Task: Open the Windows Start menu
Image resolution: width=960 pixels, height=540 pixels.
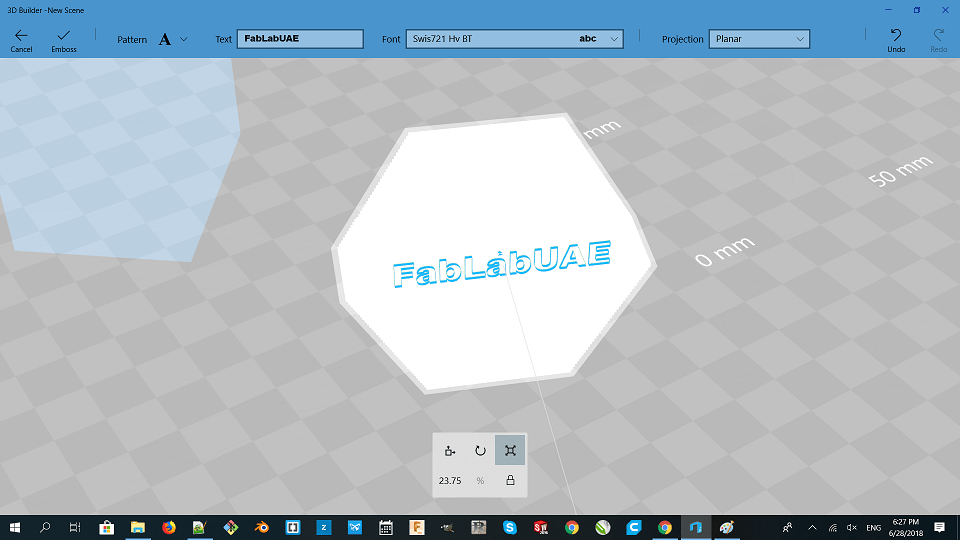Action: coord(15,527)
